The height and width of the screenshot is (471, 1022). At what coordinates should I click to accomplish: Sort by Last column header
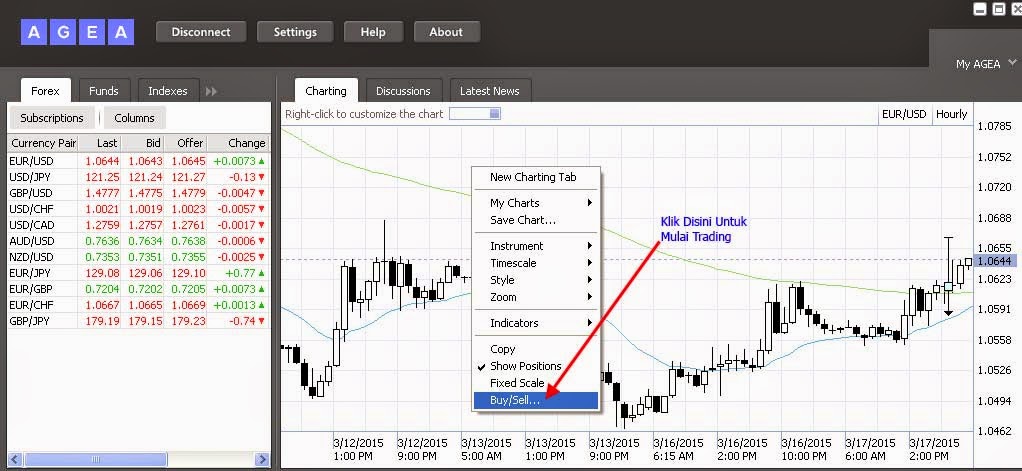click(100, 143)
